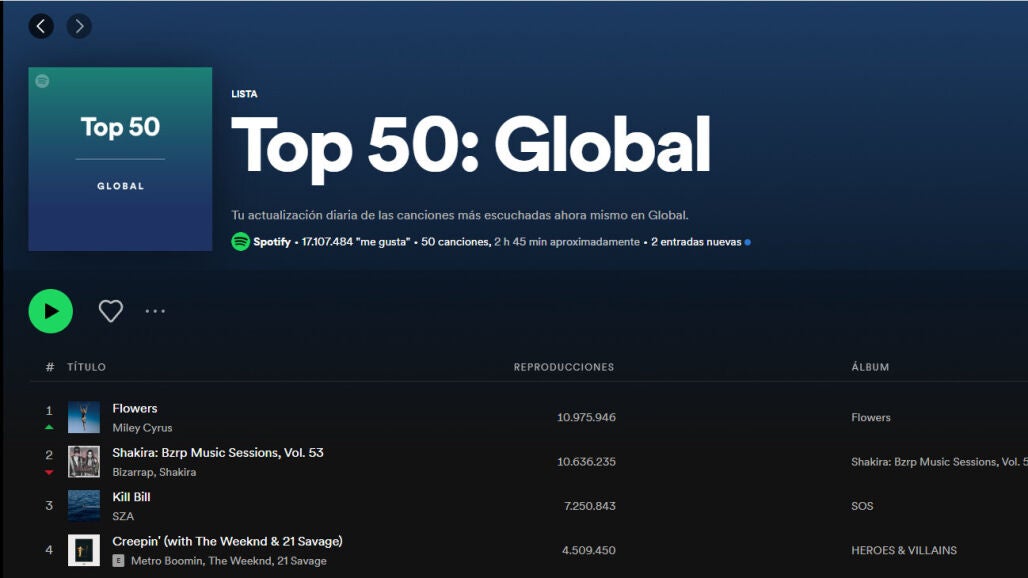Open the SZA artist link
1028x578 pixels.
click(x=123, y=516)
